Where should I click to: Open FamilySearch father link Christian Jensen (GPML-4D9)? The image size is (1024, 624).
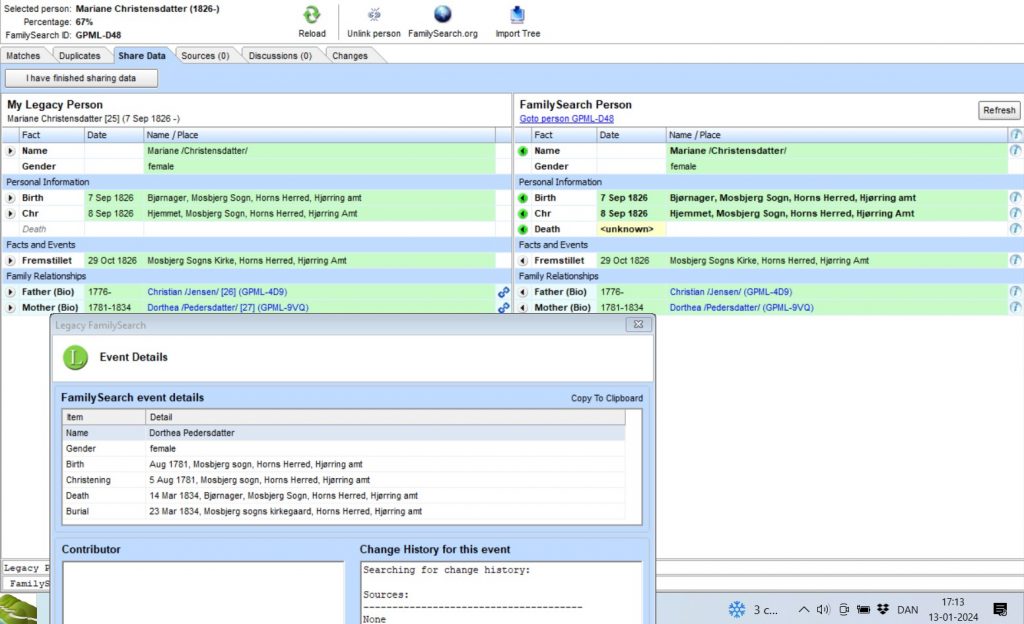click(x=730, y=292)
